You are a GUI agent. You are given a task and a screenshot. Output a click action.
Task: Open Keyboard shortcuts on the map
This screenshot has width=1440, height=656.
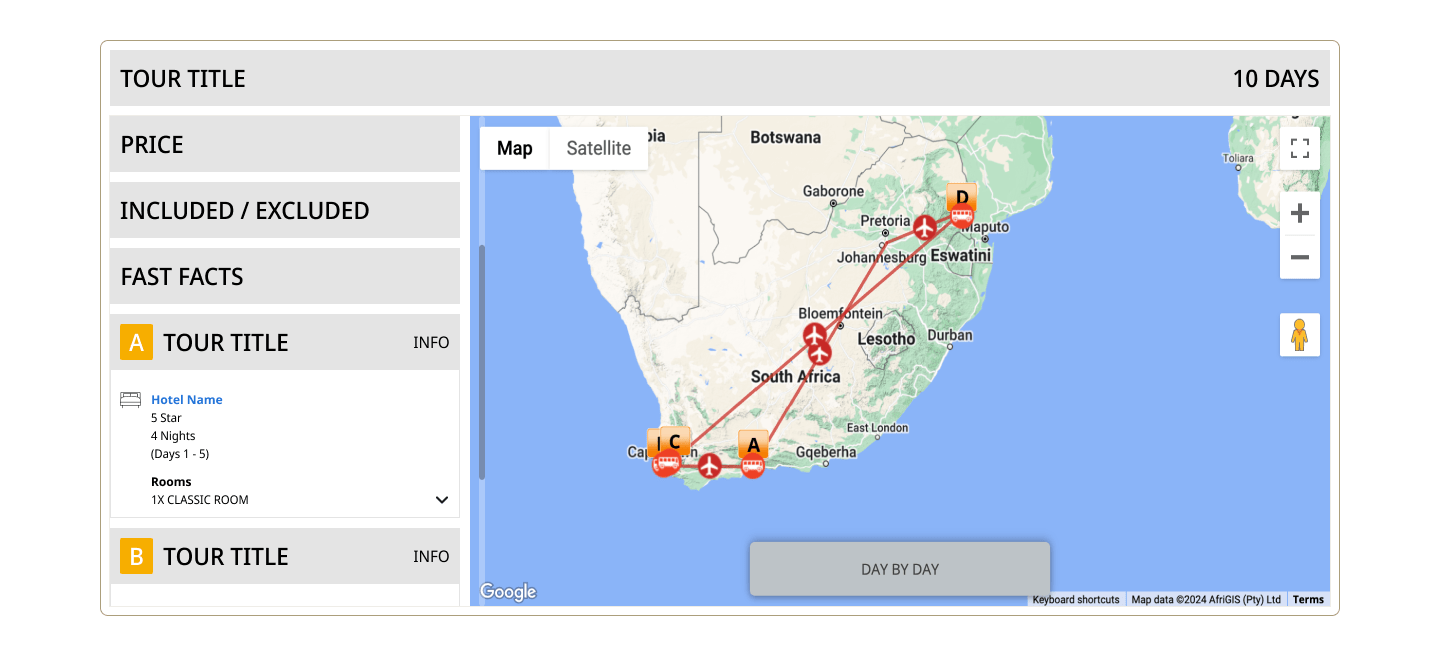(1076, 599)
